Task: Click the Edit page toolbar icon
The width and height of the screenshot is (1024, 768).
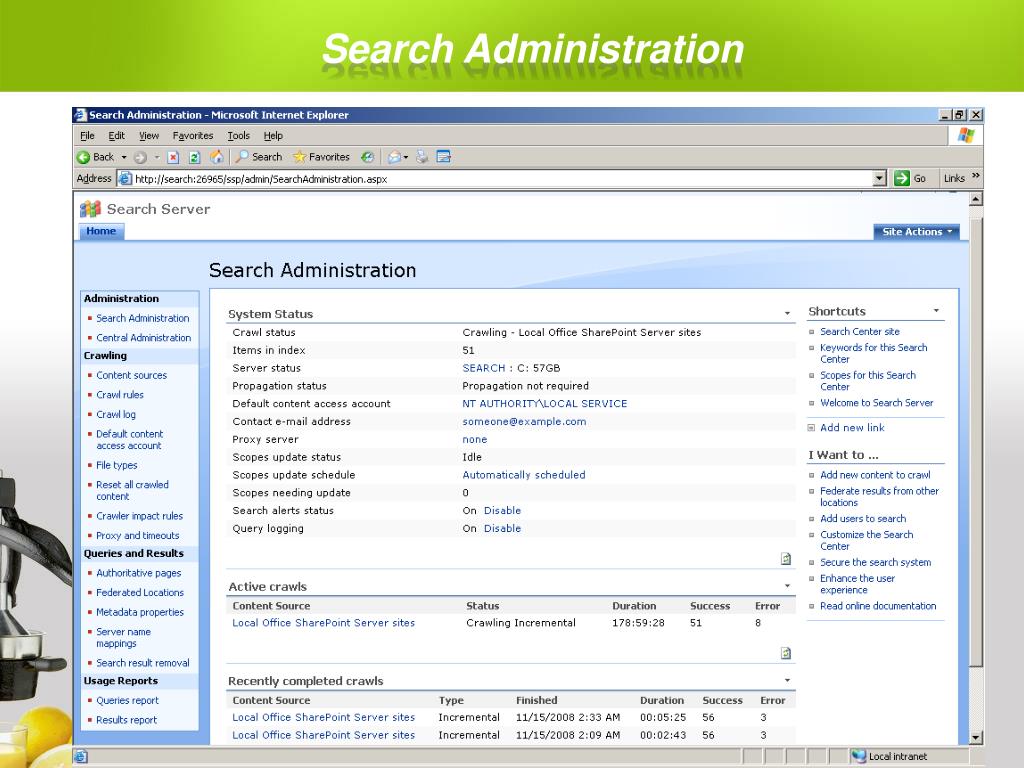Action: pyautogui.click(x=444, y=157)
